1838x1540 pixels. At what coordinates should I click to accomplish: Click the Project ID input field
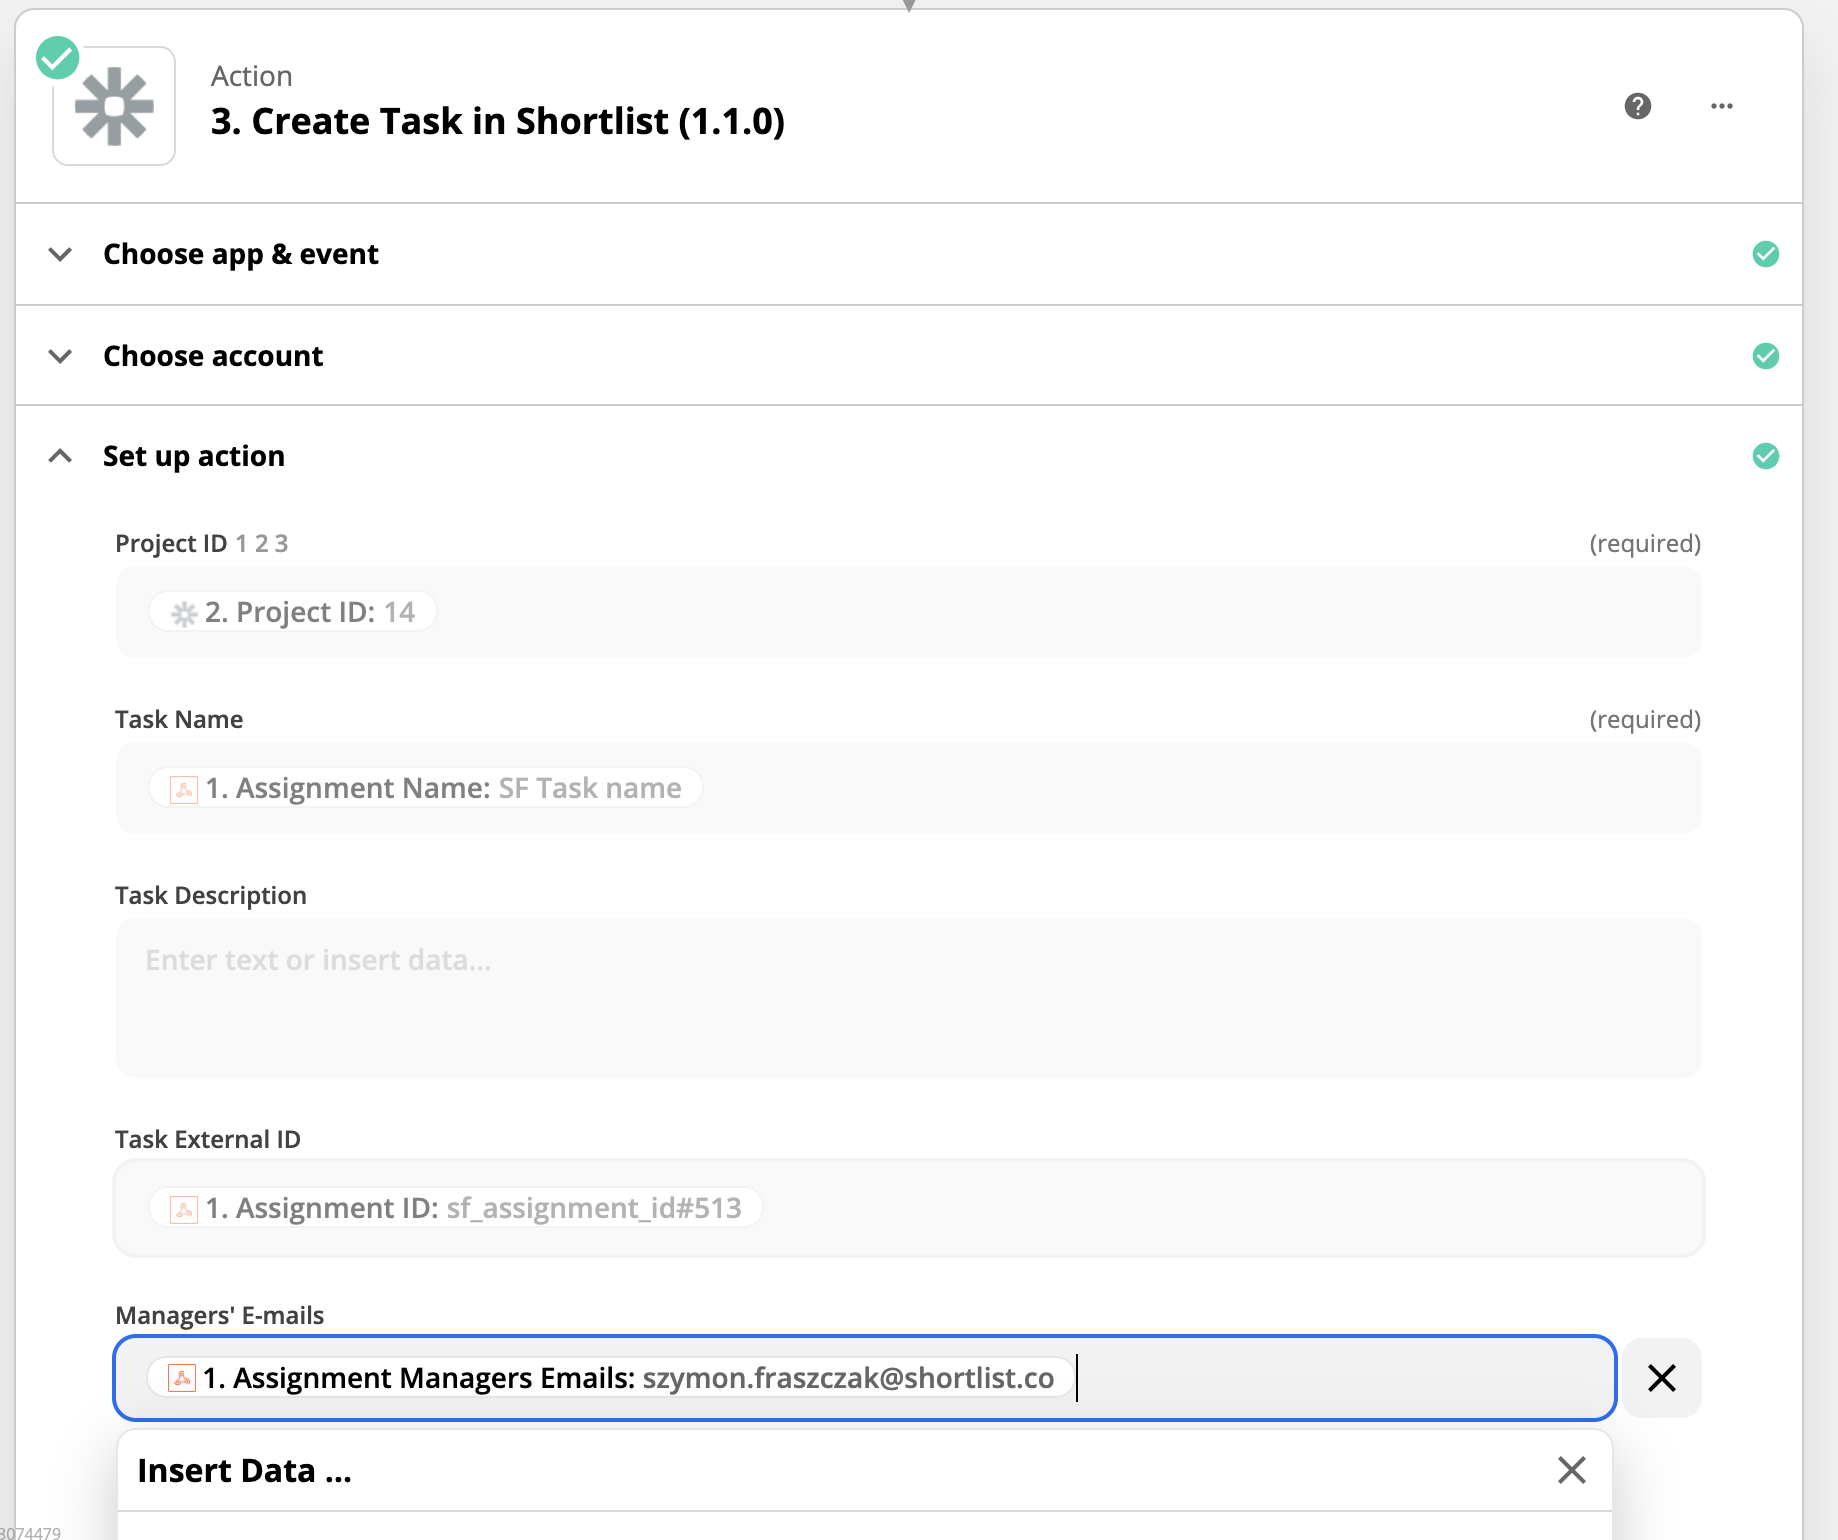click(908, 612)
